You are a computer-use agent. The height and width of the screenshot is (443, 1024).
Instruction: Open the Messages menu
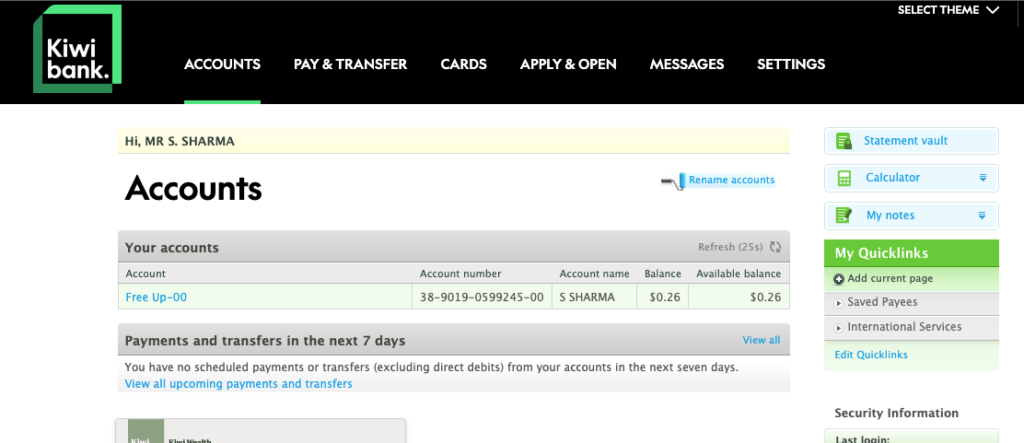pos(686,64)
